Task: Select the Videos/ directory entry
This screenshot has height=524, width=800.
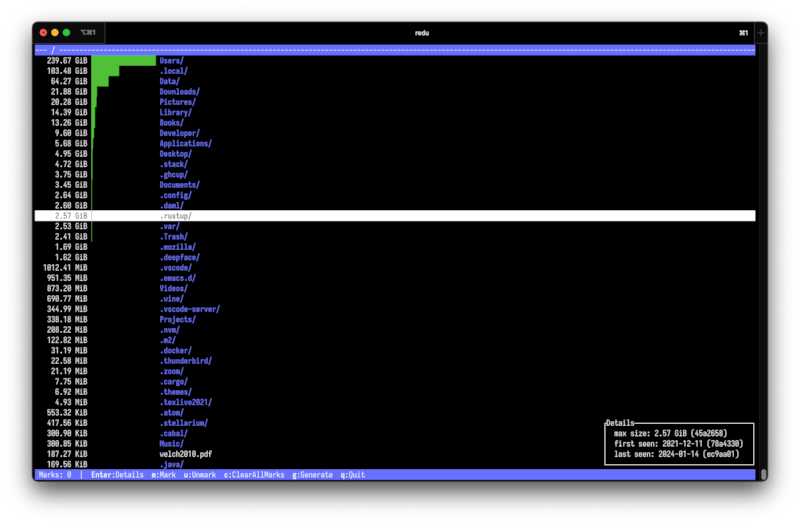Action: tap(173, 288)
